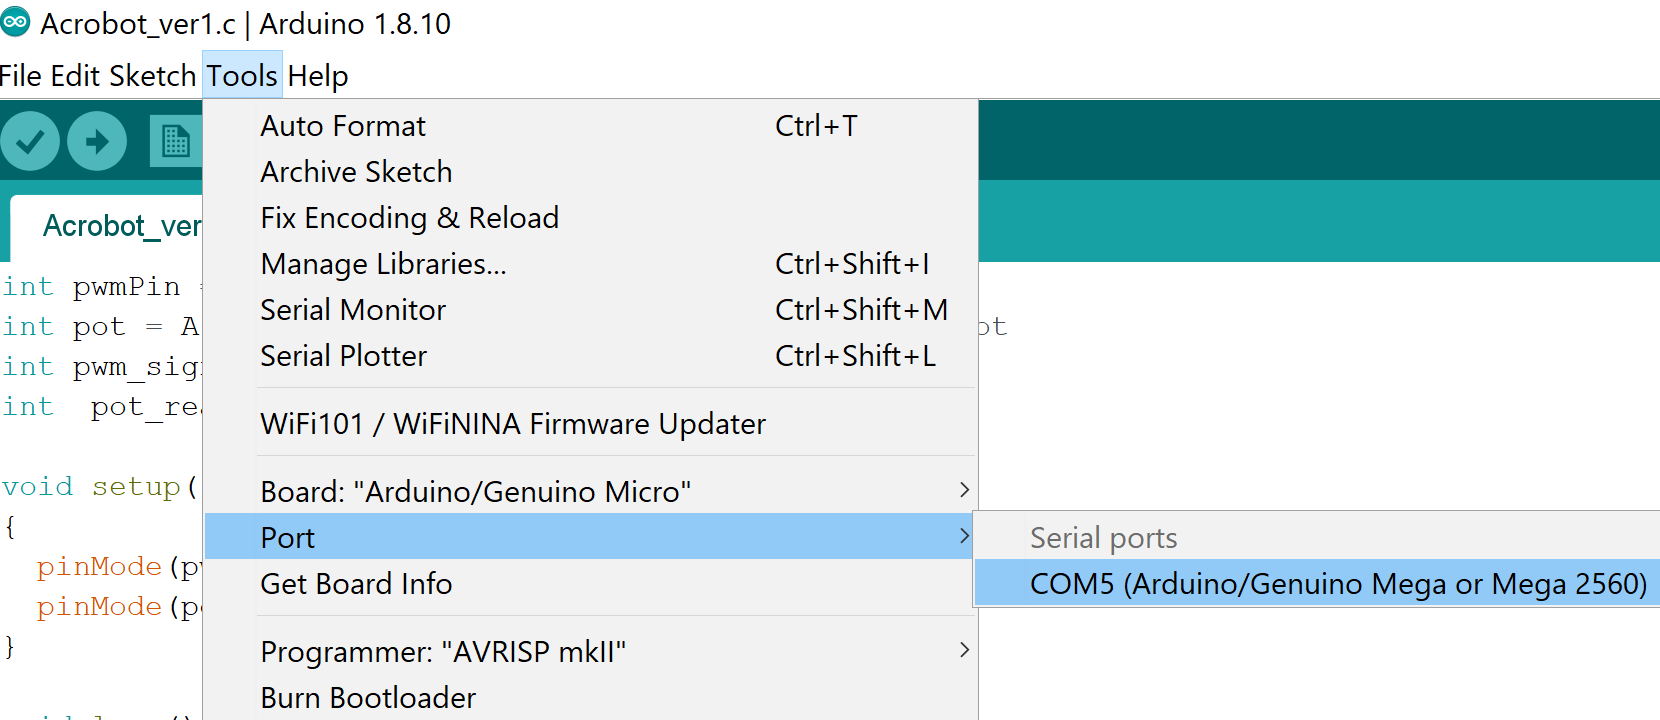Screen dimensions: 1660x720
Task: Open the Edit menu
Action: coord(75,75)
